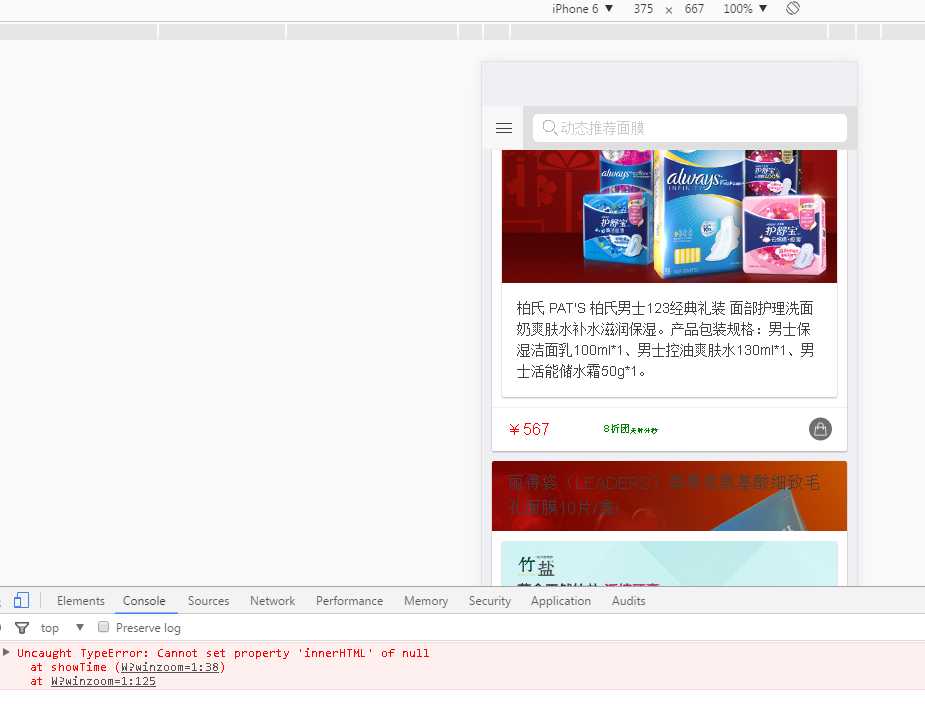Expand the Uncaught TypeError message

[x=6, y=652]
